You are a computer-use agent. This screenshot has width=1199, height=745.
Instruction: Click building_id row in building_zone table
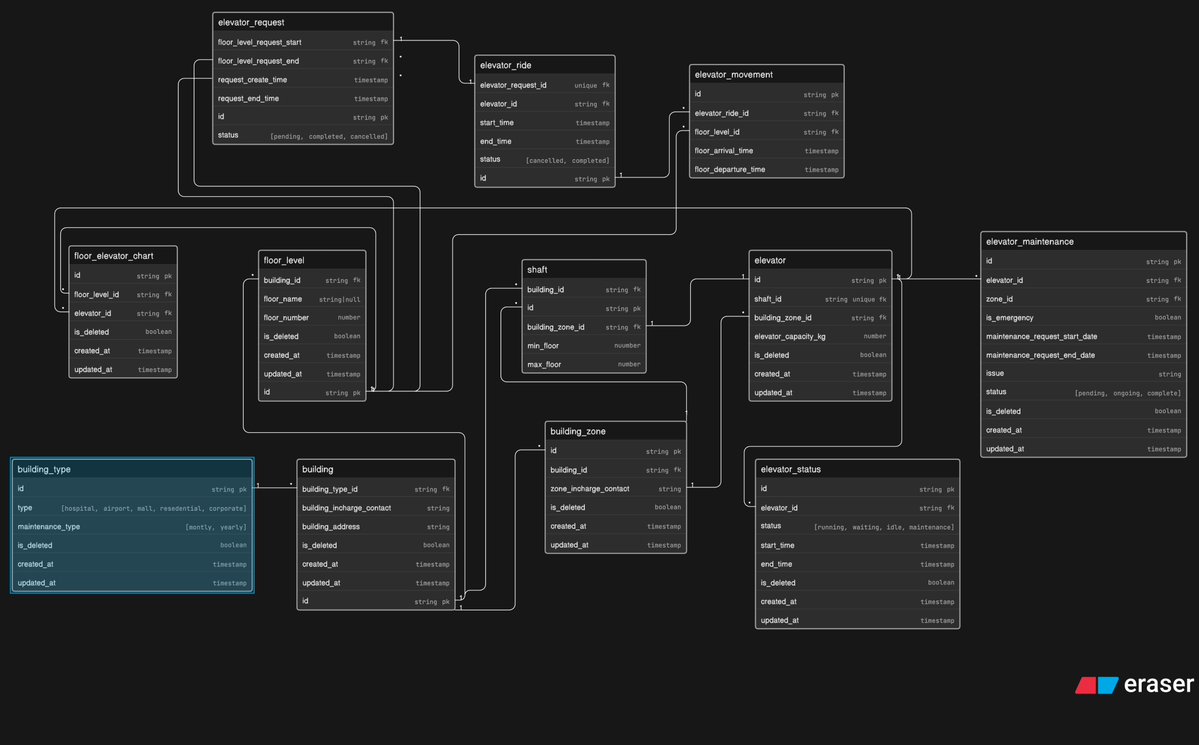click(x=616, y=470)
